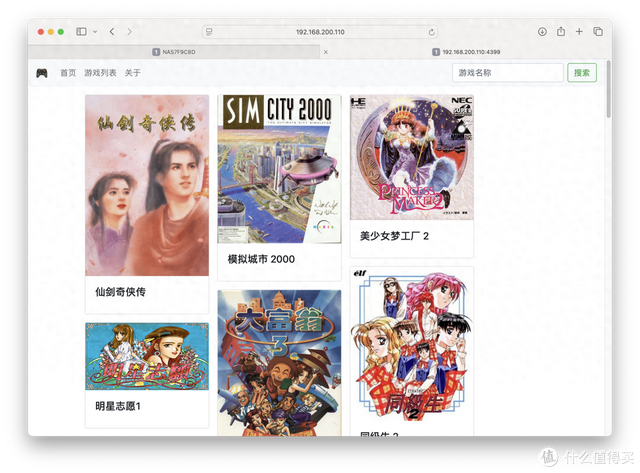Open the 仙剑奇侠传 cover image
This screenshot has height=473, width=640.
click(x=147, y=185)
